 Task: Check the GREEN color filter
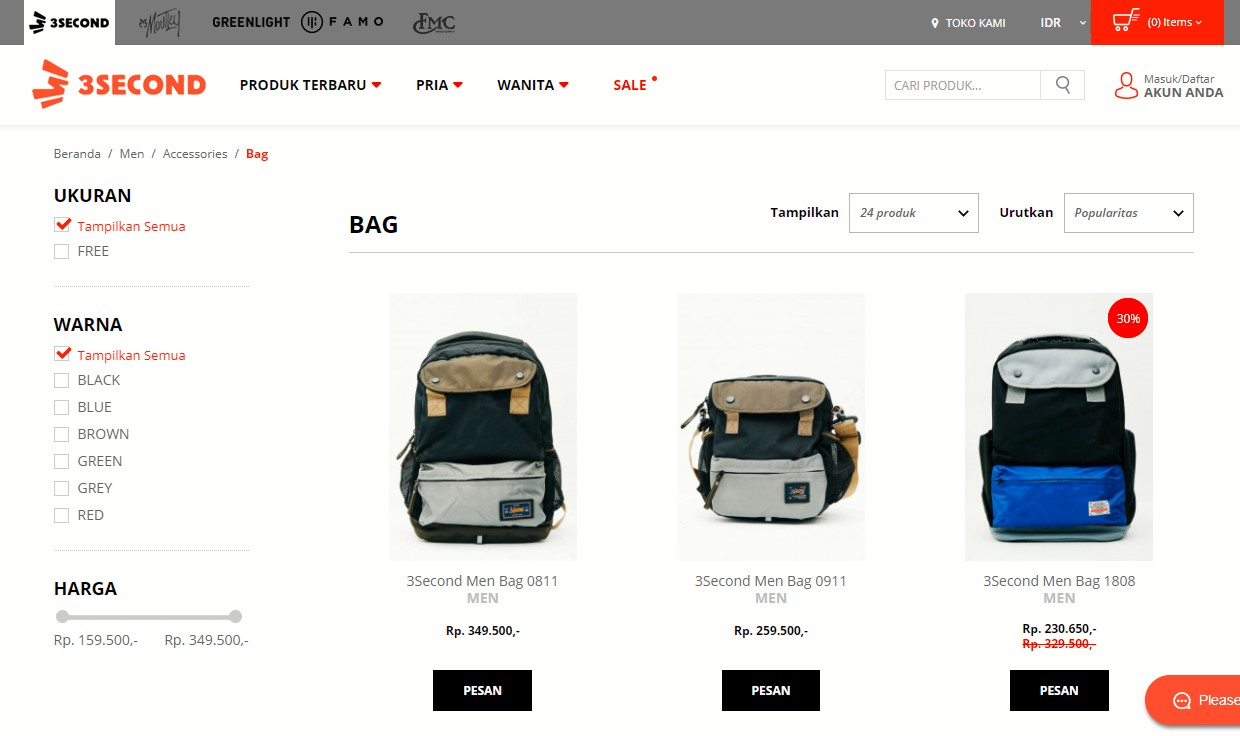62,462
